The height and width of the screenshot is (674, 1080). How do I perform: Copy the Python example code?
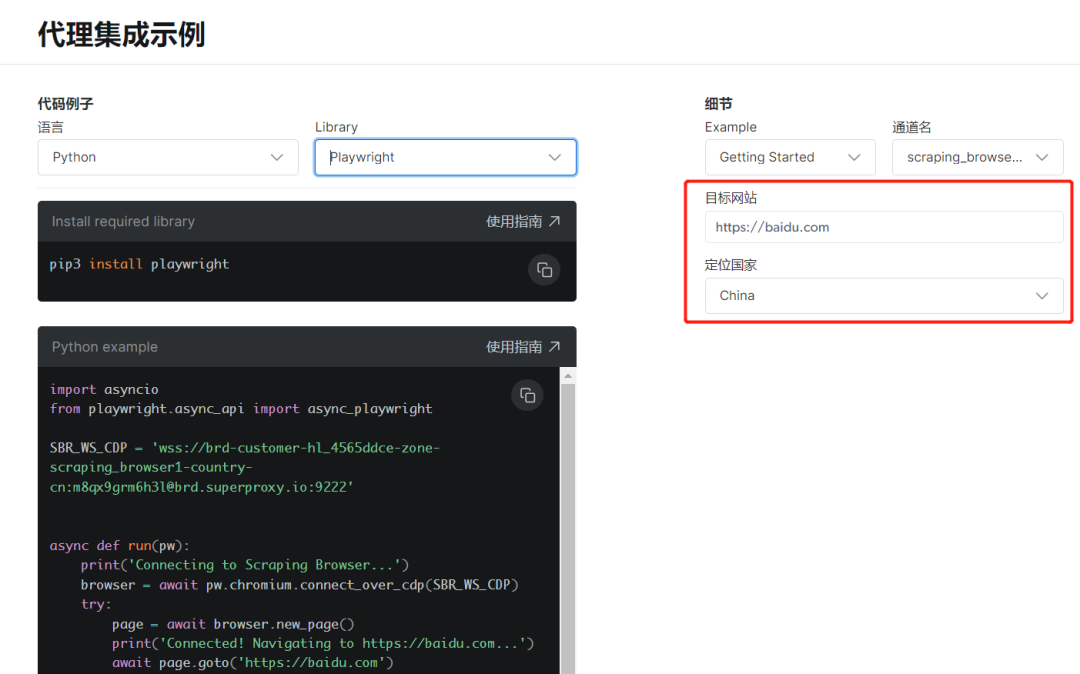coord(528,395)
